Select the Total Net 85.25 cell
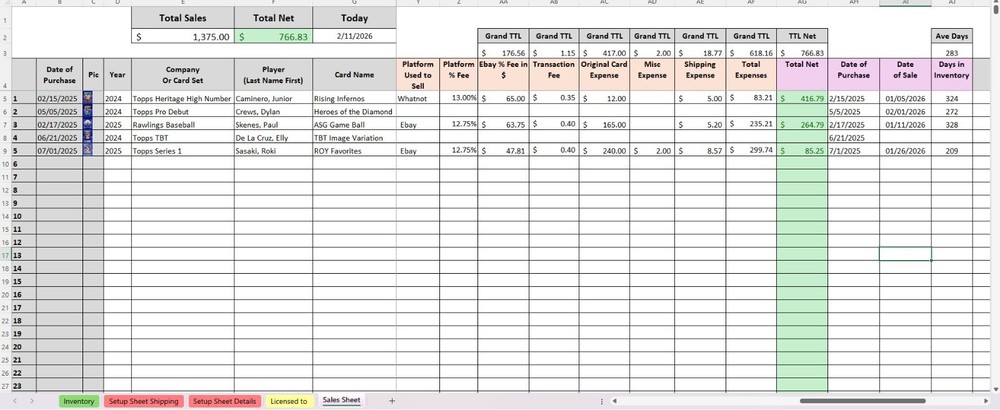This screenshot has width=1000, height=410. (x=802, y=150)
